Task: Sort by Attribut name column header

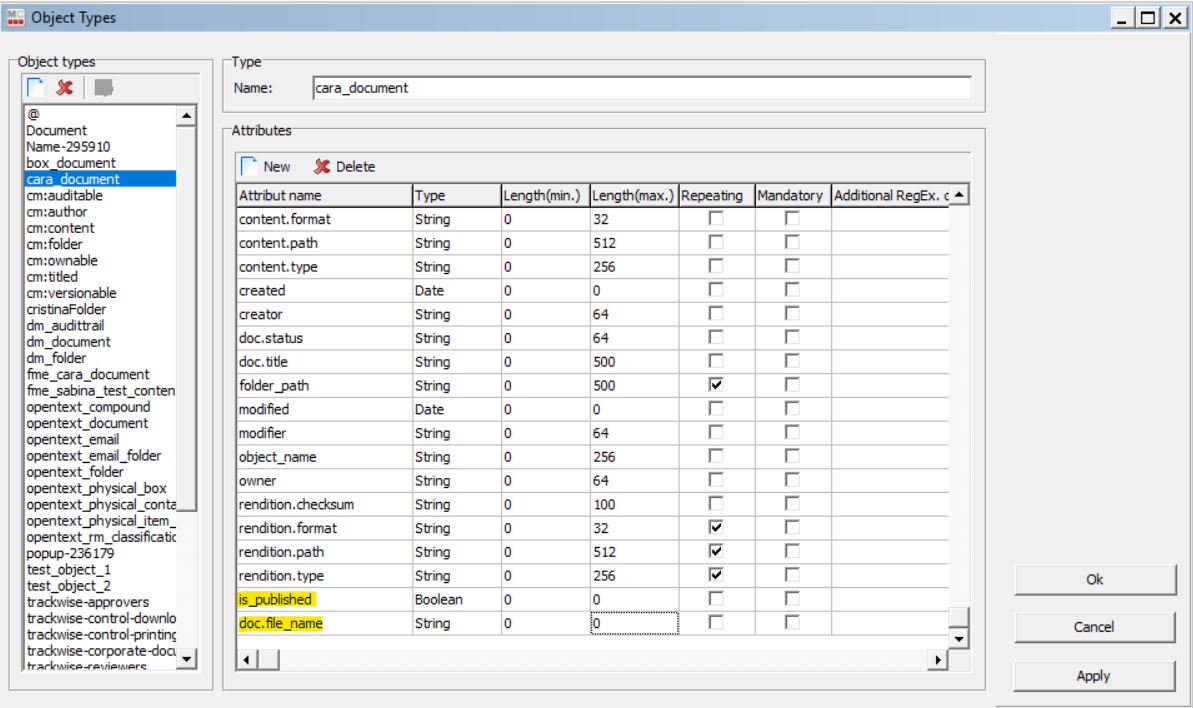Action: point(324,196)
